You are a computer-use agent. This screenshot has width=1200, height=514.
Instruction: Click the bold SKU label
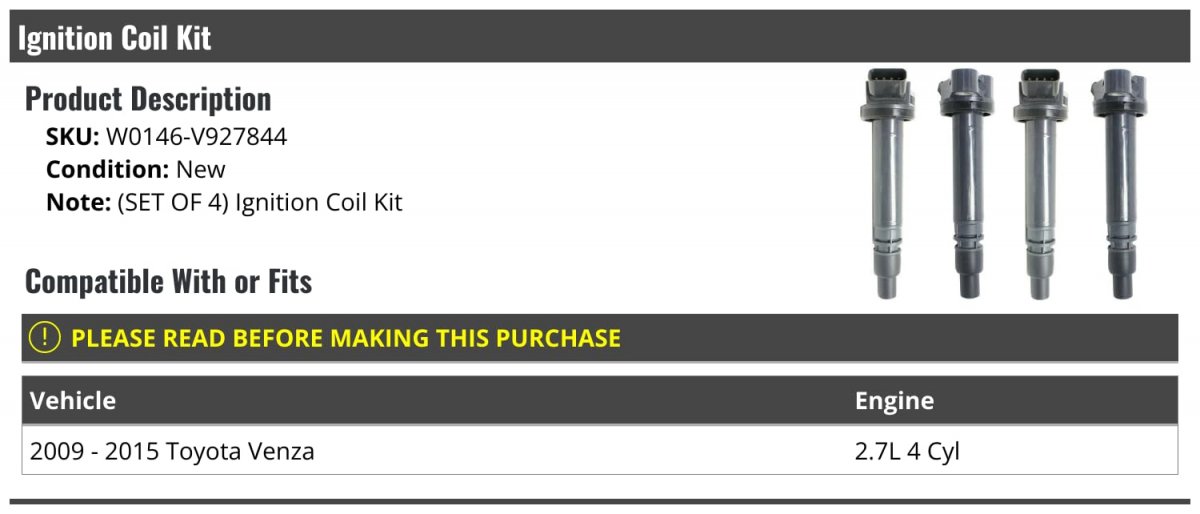(72, 137)
